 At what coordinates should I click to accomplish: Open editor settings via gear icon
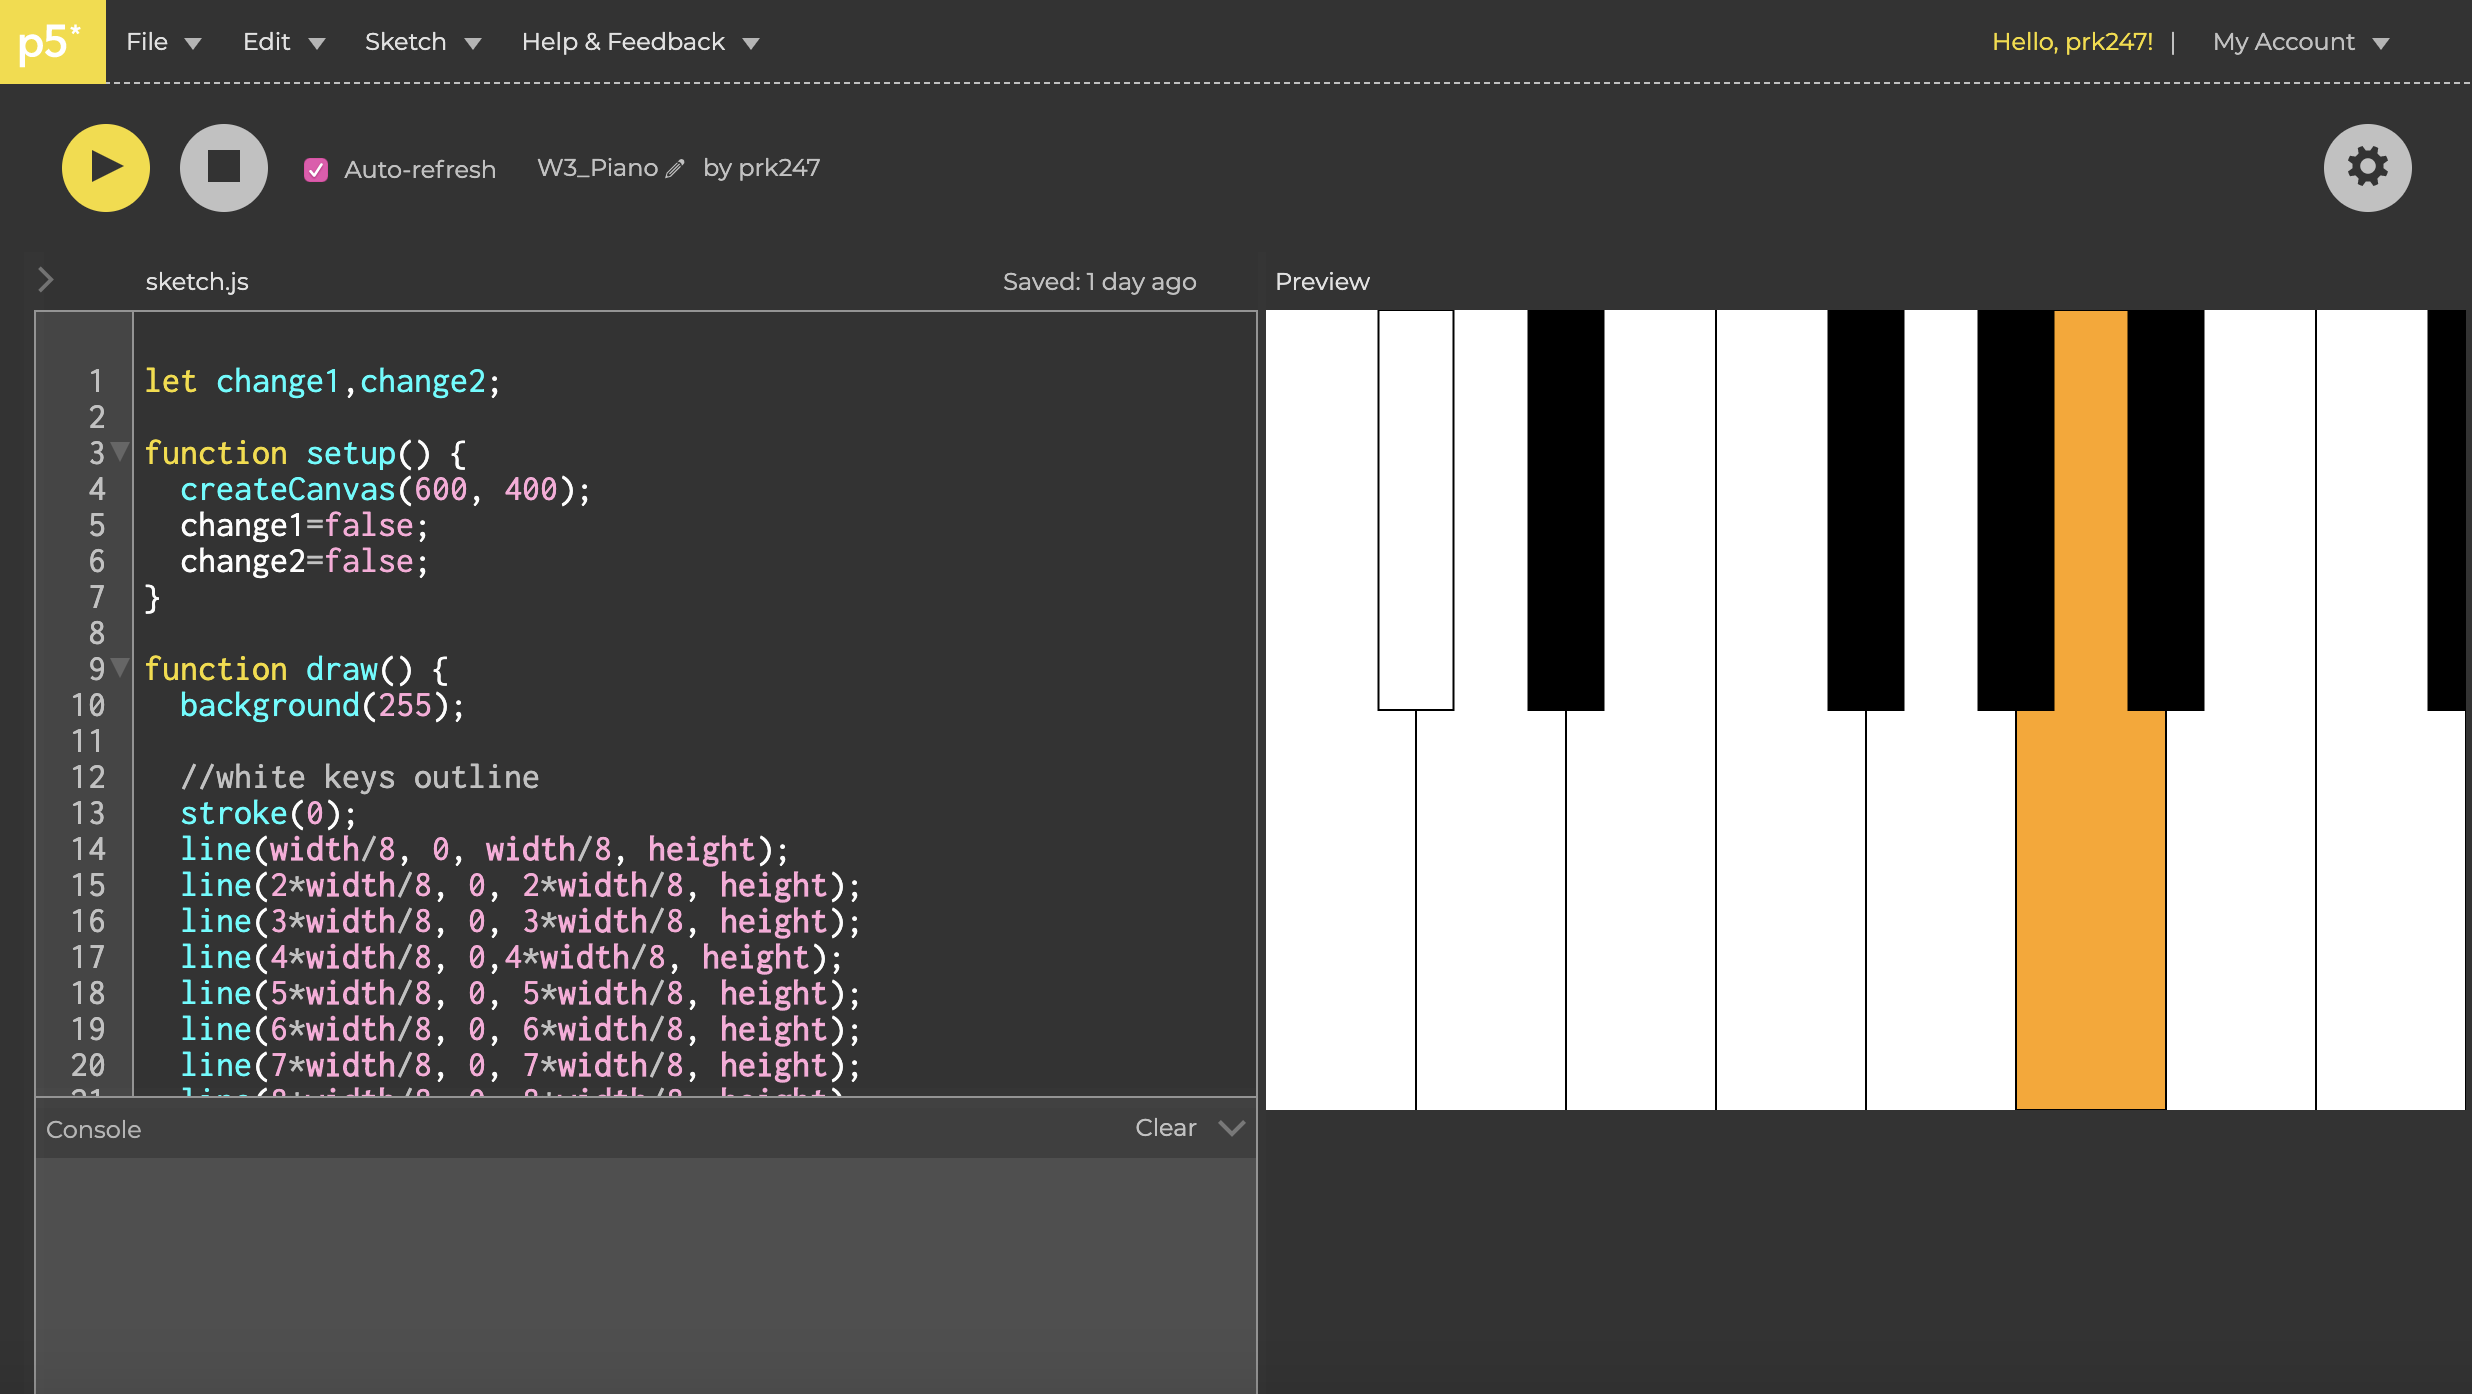coord(2367,168)
